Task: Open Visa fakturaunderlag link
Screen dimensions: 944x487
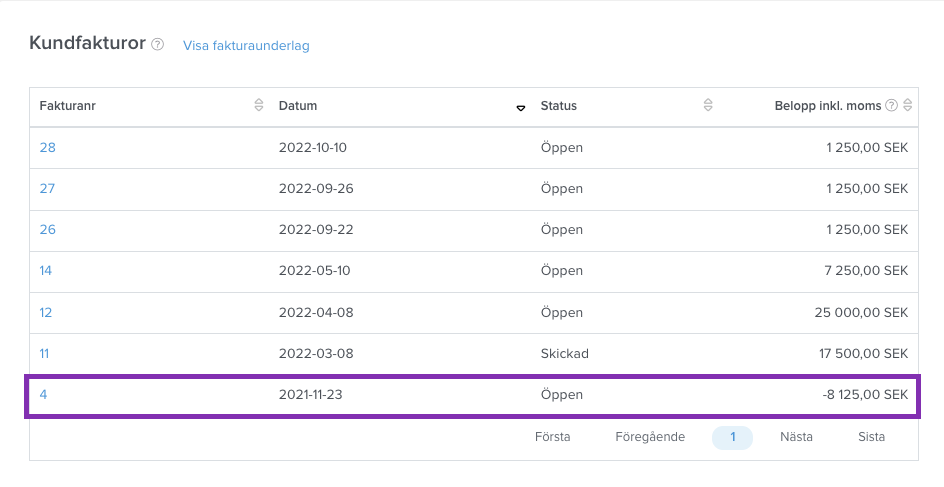Action: pyautogui.click(x=246, y=46)
